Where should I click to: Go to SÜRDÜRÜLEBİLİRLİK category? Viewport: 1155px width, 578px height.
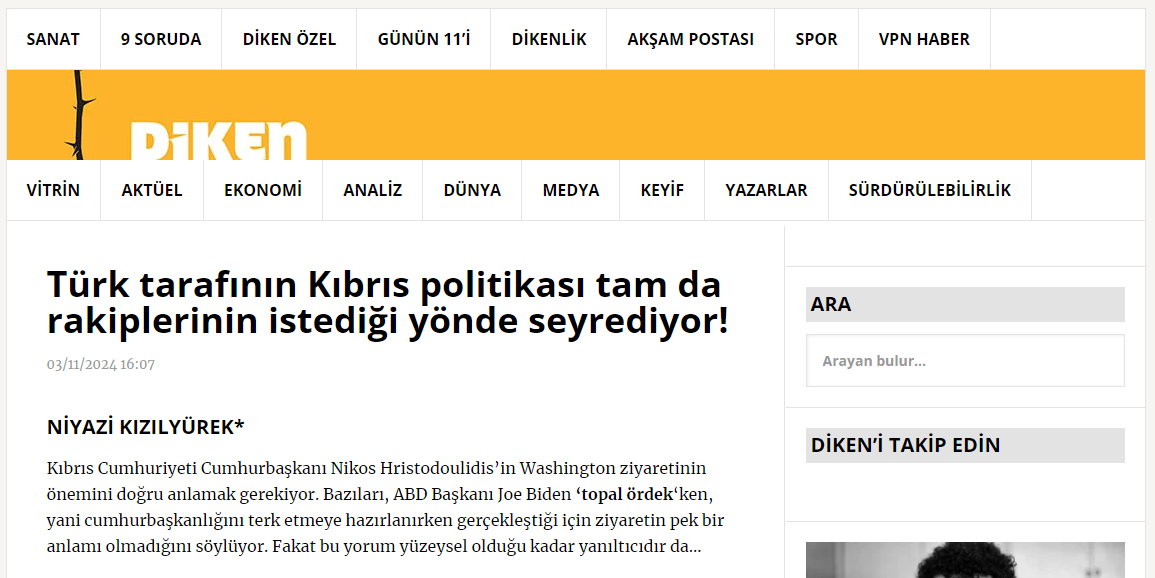pos(930,190)
